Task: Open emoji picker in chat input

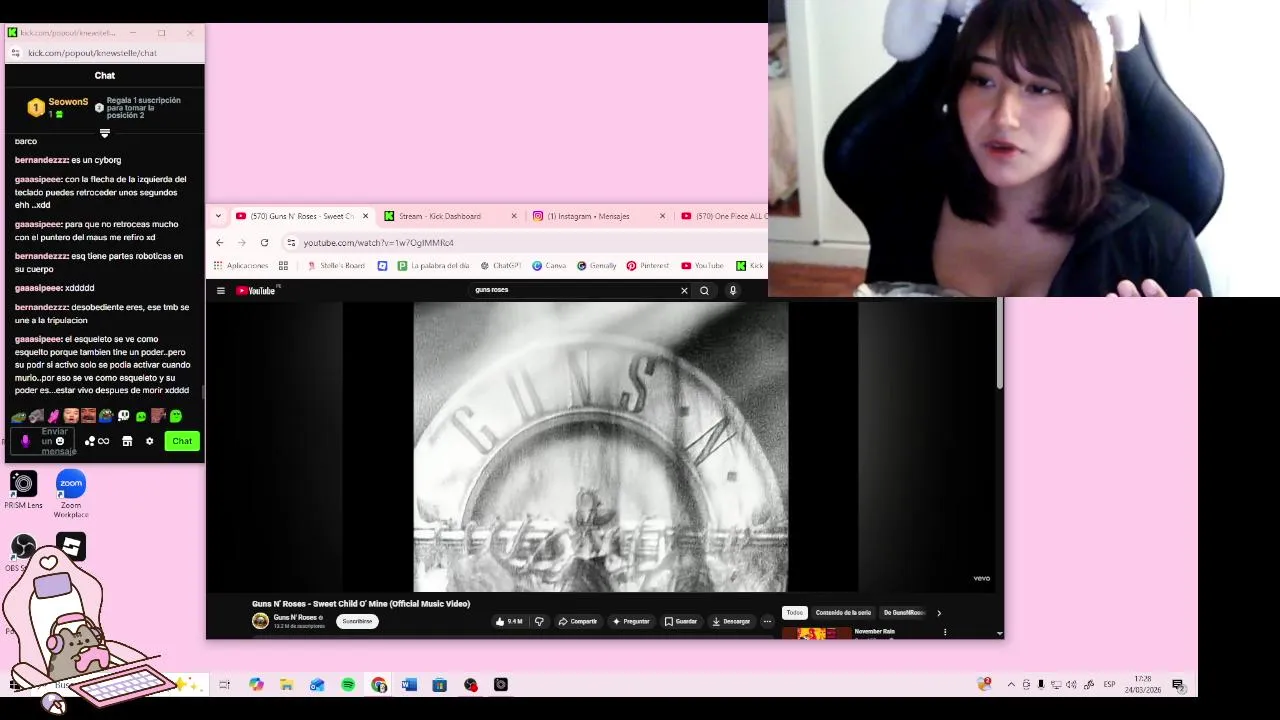Action: click(60, 441)
